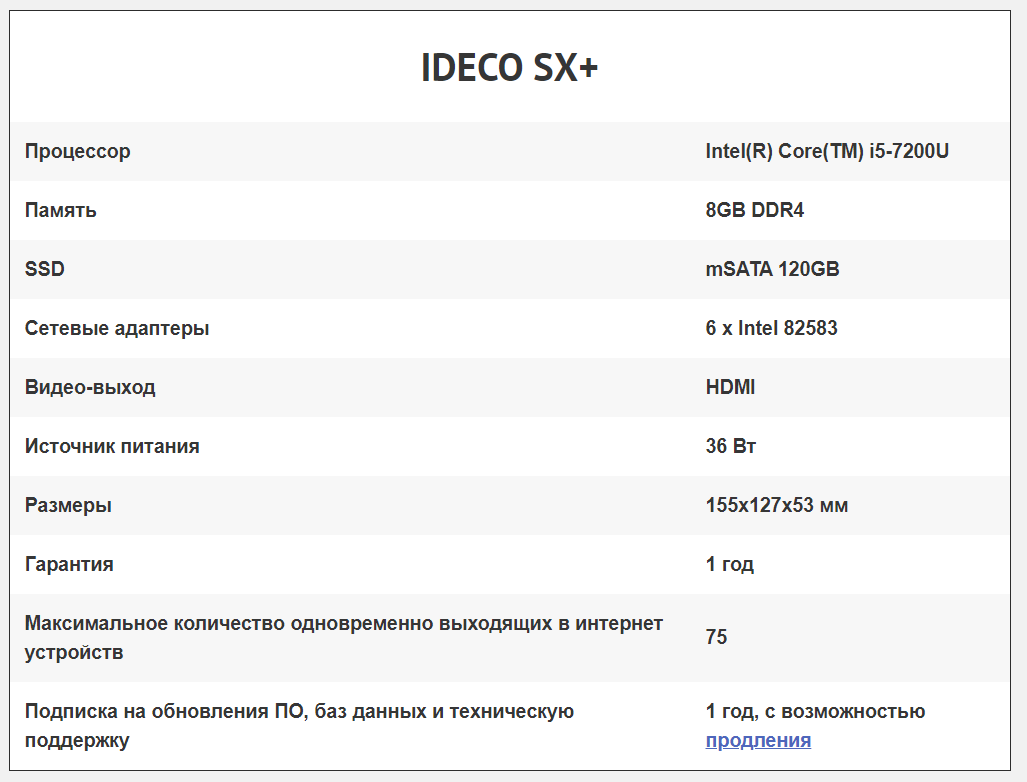Click the 'Размеры' row label

pyautogui.click(x=68, y=506)
